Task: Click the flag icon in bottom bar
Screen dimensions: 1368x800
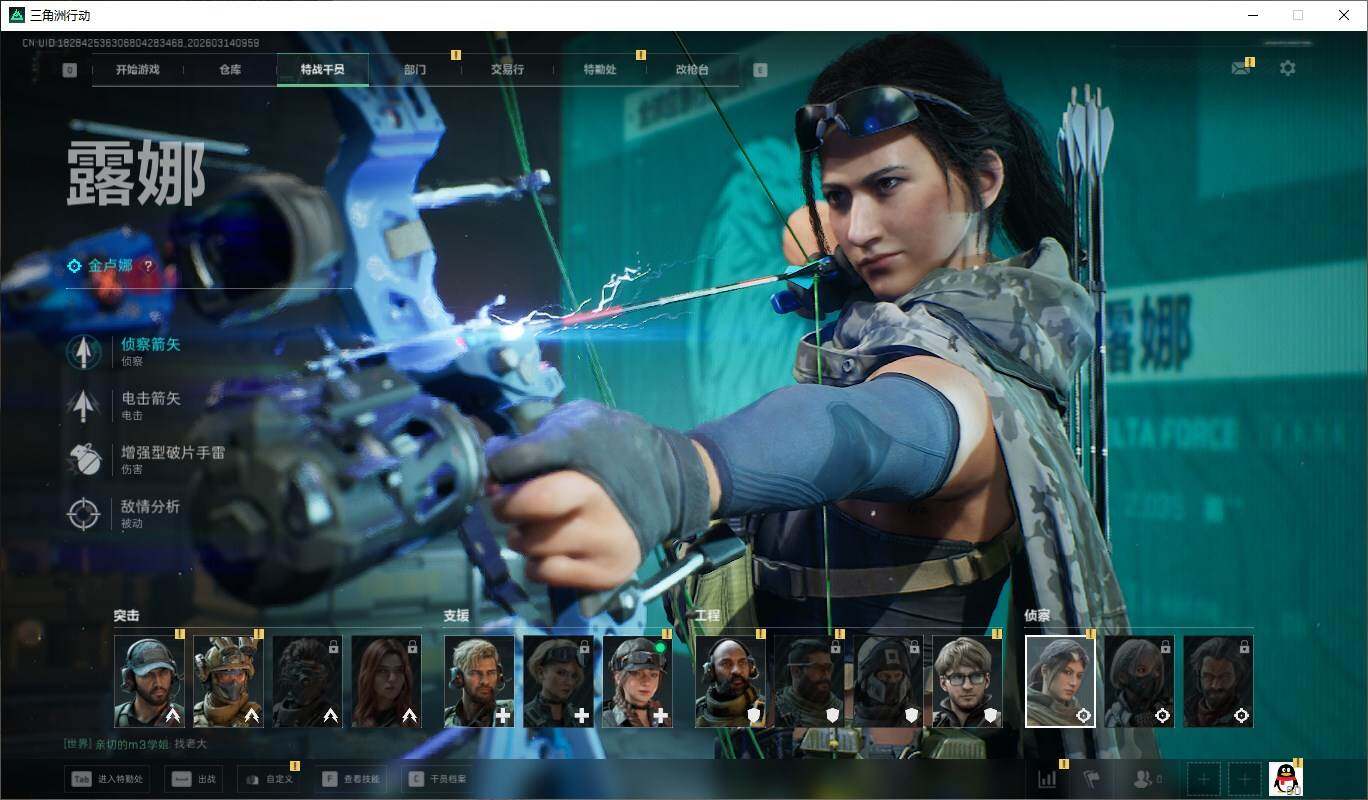Action: 1091,779
